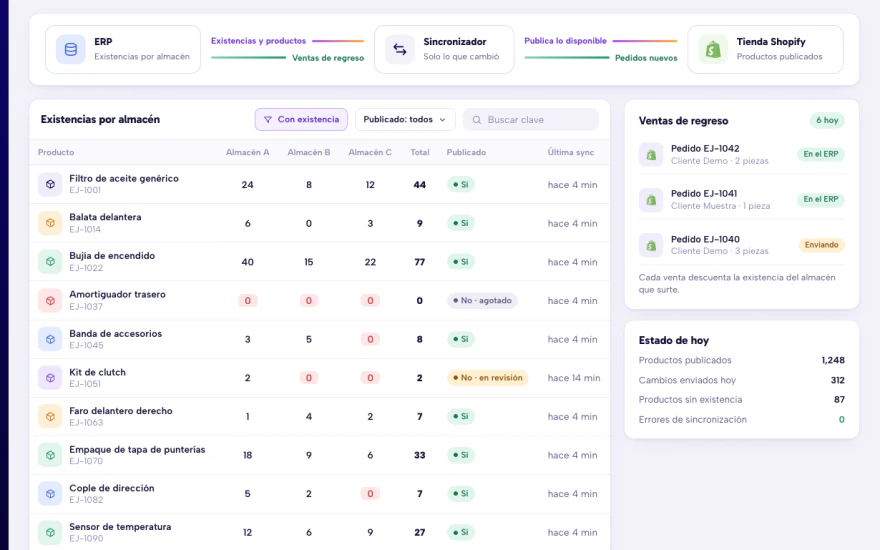Click the Pedidos nuevos label
This screenshot has width=880, height=550.
click(646, 58)
